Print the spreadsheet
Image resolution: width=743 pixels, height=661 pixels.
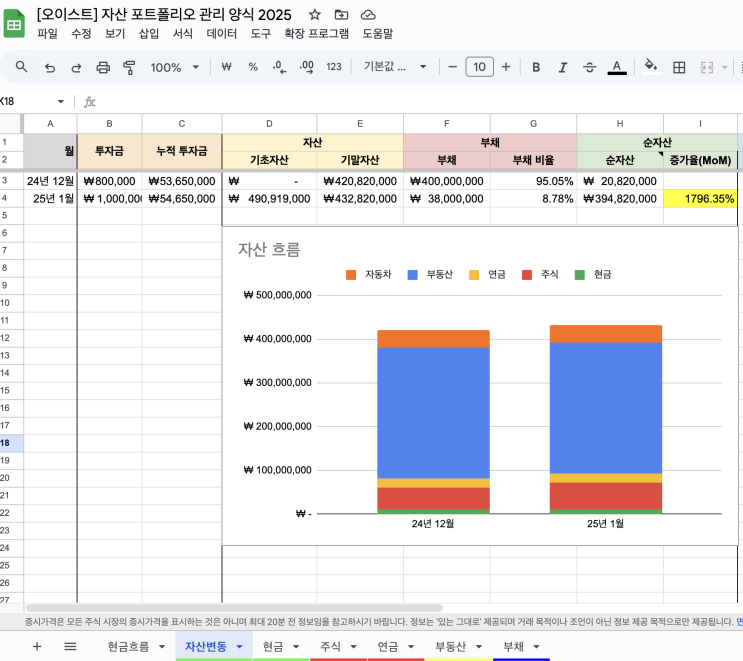(103, 67)
